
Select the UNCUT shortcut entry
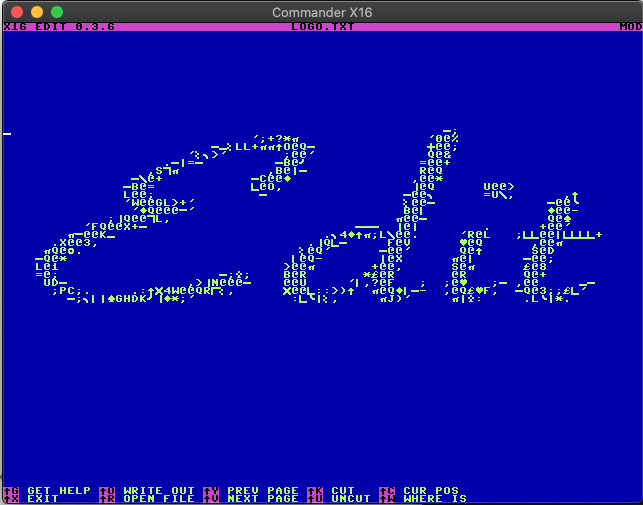point(351,499)
